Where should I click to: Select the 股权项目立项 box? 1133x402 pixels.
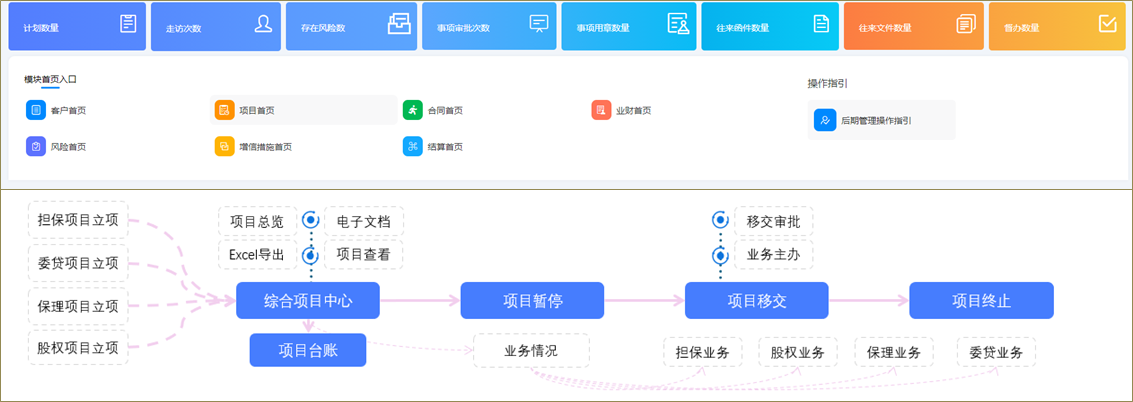tap(78, 348)
